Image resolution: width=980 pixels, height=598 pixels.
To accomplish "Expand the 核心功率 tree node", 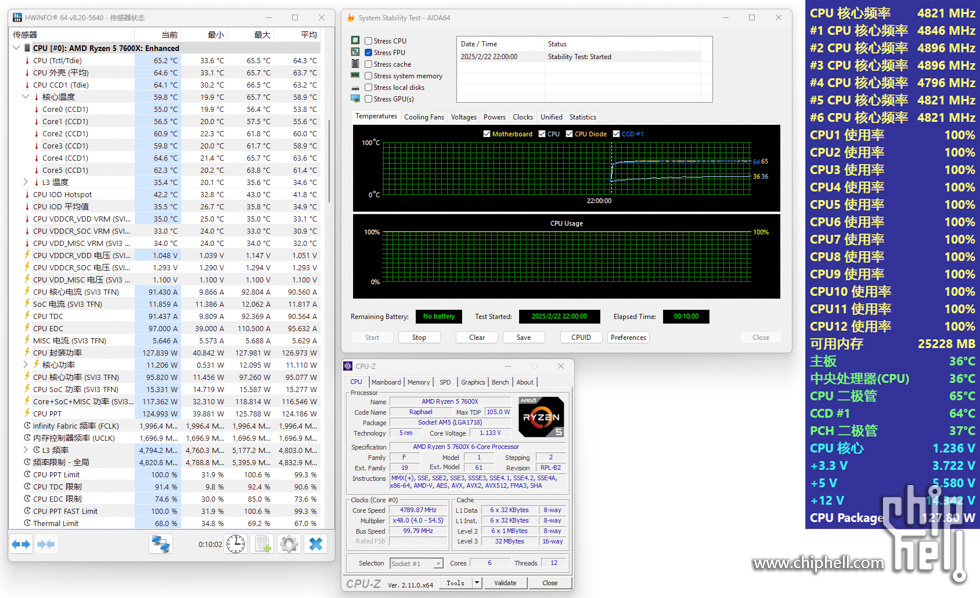I will click(26, 364).
